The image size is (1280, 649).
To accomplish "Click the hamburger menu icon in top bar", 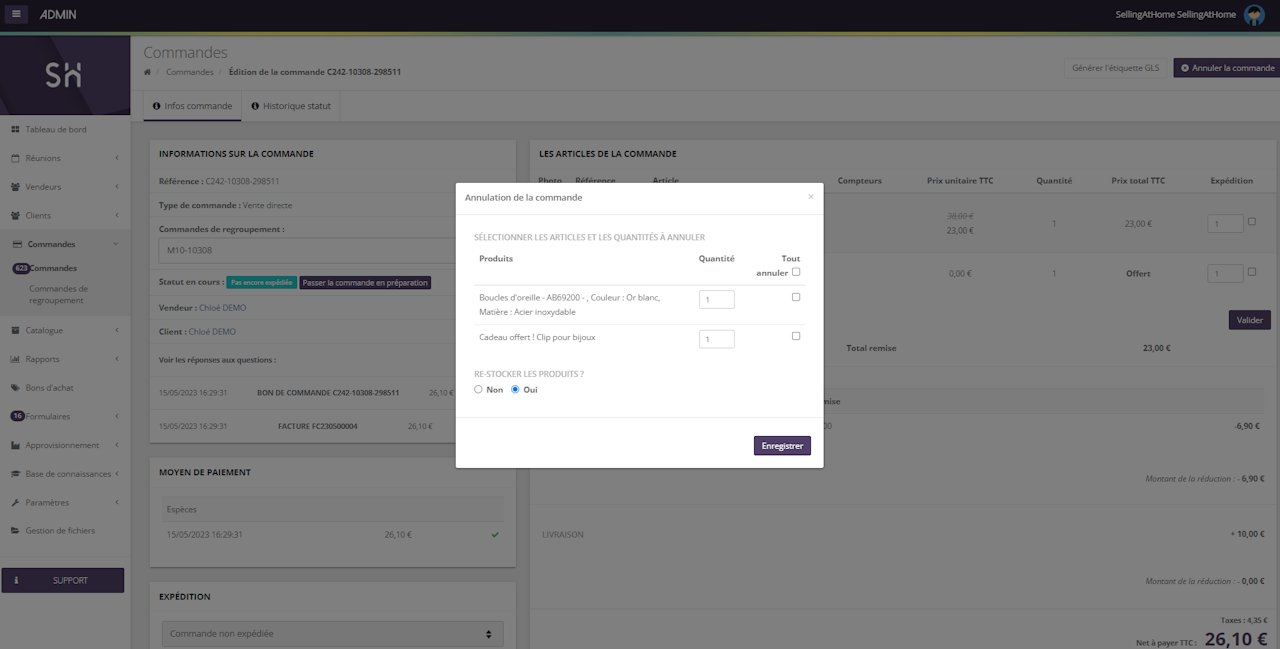I will (17, 14).
